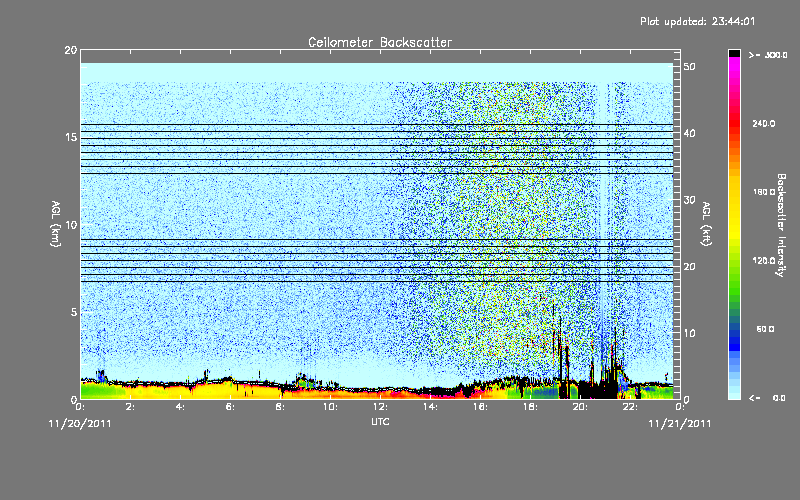
Task: Select the '>= 300.0' colorbar maximum label
Action: (768, 55)
